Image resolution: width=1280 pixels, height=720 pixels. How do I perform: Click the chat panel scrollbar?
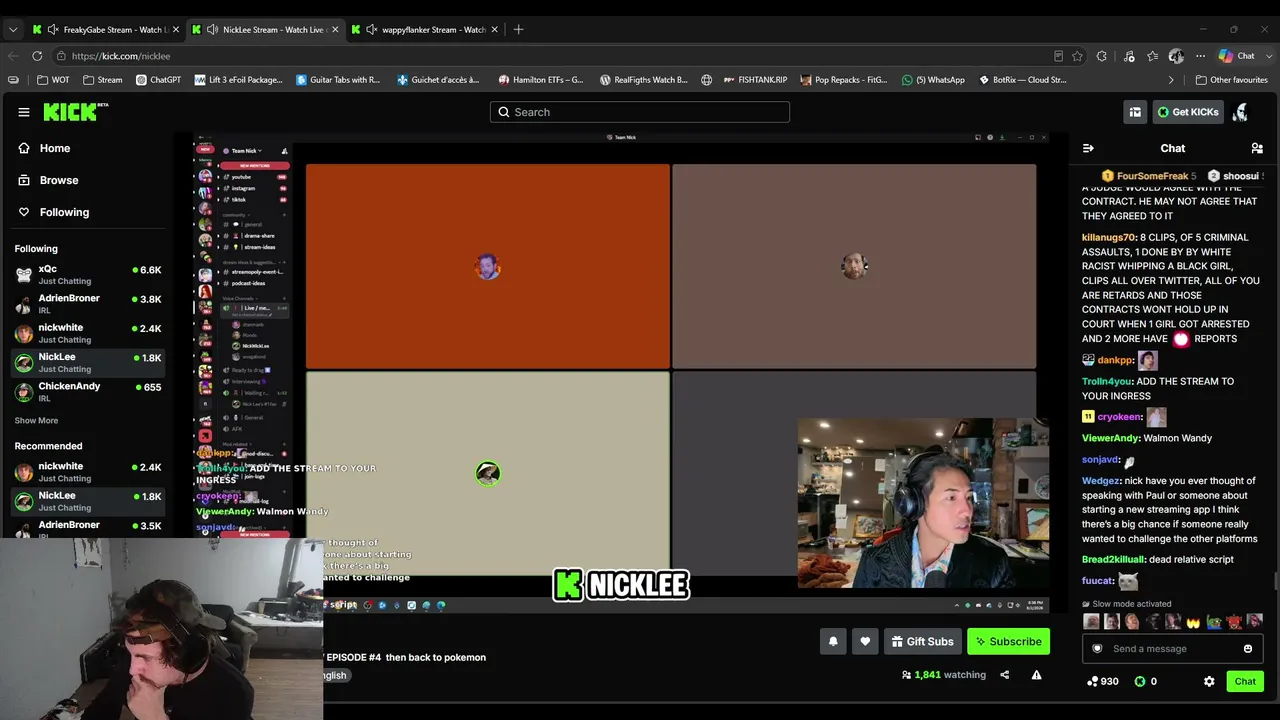pyautogui.click(x=1275, y=580)
